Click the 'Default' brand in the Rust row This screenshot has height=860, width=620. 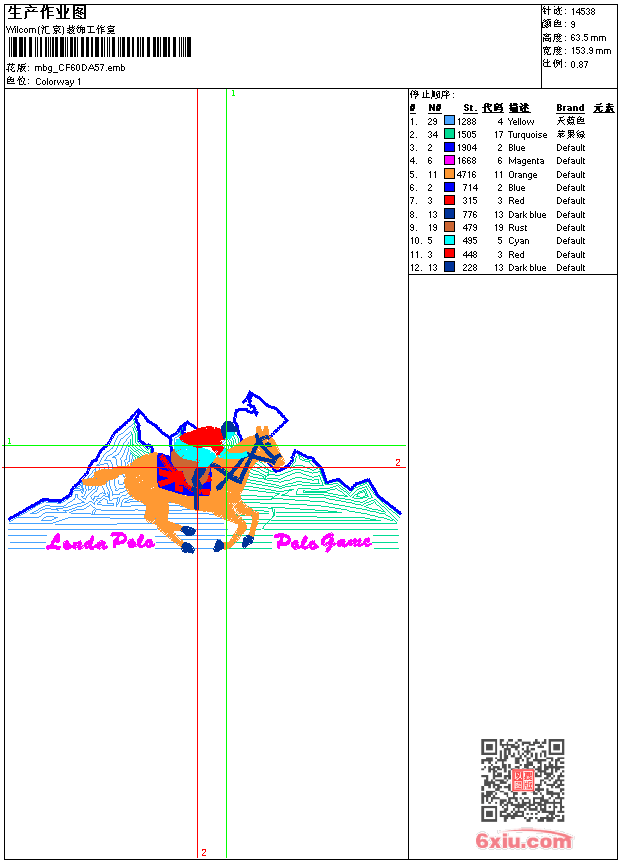[x=571, y=228]
